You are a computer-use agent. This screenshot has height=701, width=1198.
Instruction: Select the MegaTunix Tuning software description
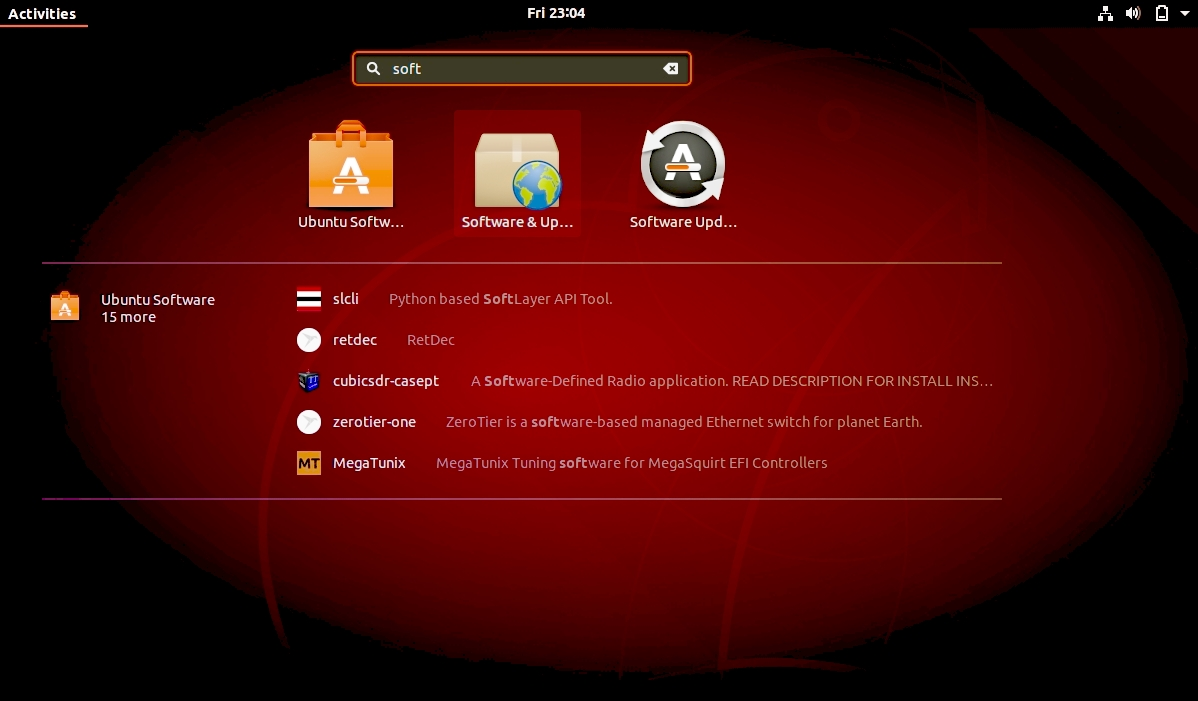(x=631, y=463)
